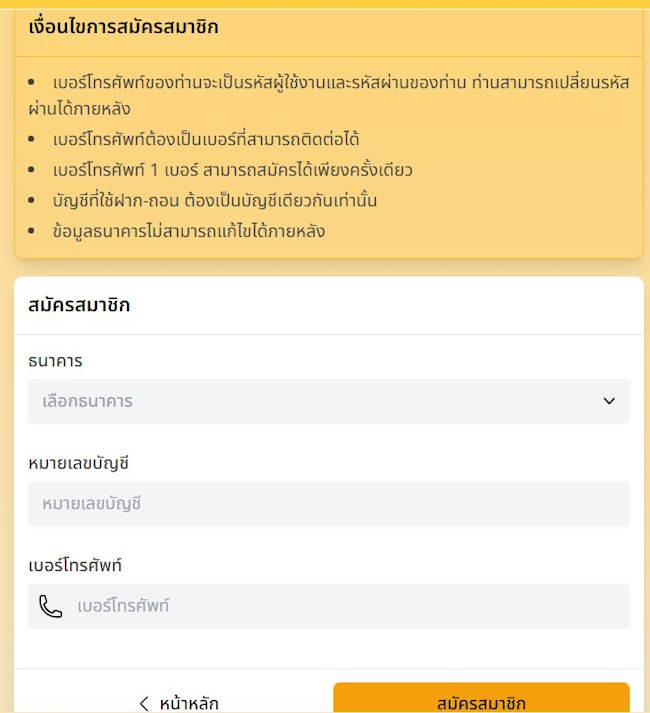The height and width of the screenshot is (713, 650).
Task: Click the left chevron beside หน้าหลัก
Action: click(144, 703)
